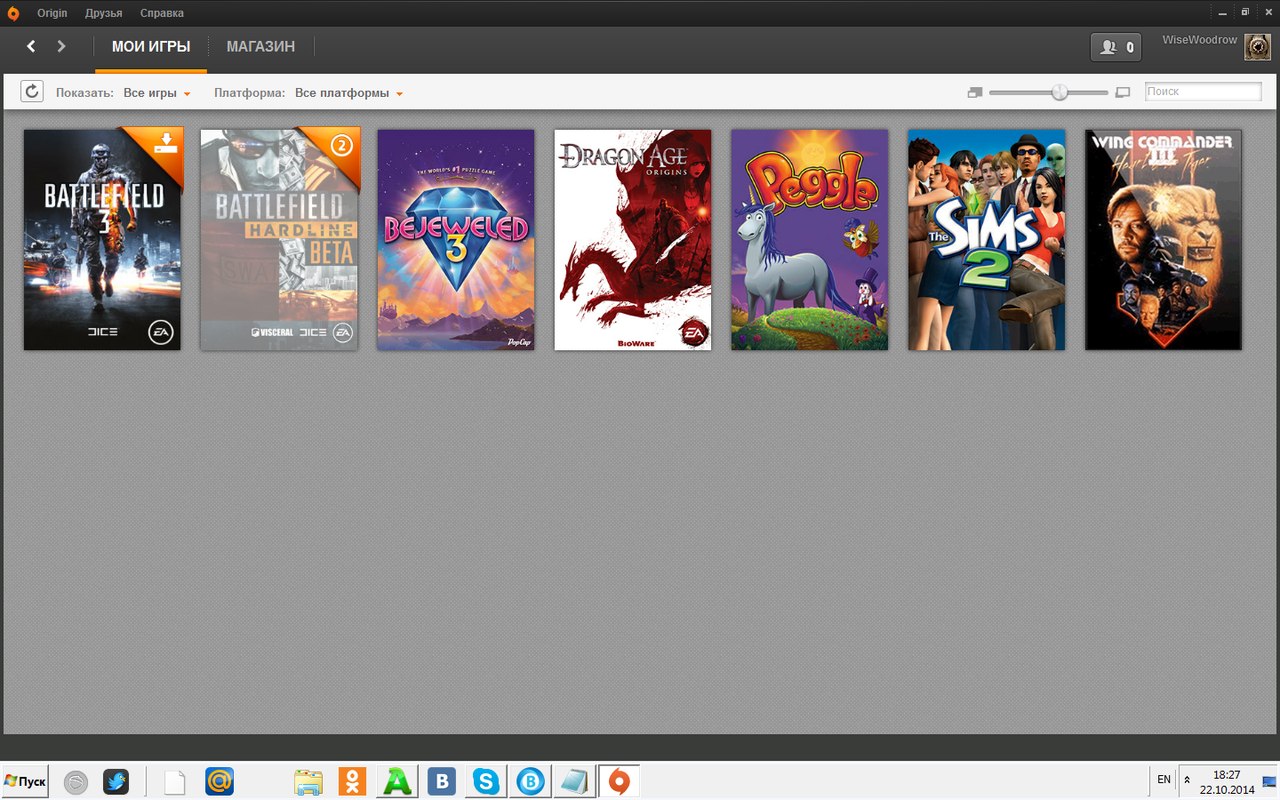Image resolution: width=1280 pixels, height=800 pixels.
Task: Switch to the МАГАЗИН tab
Action: (x=261, y=47)
